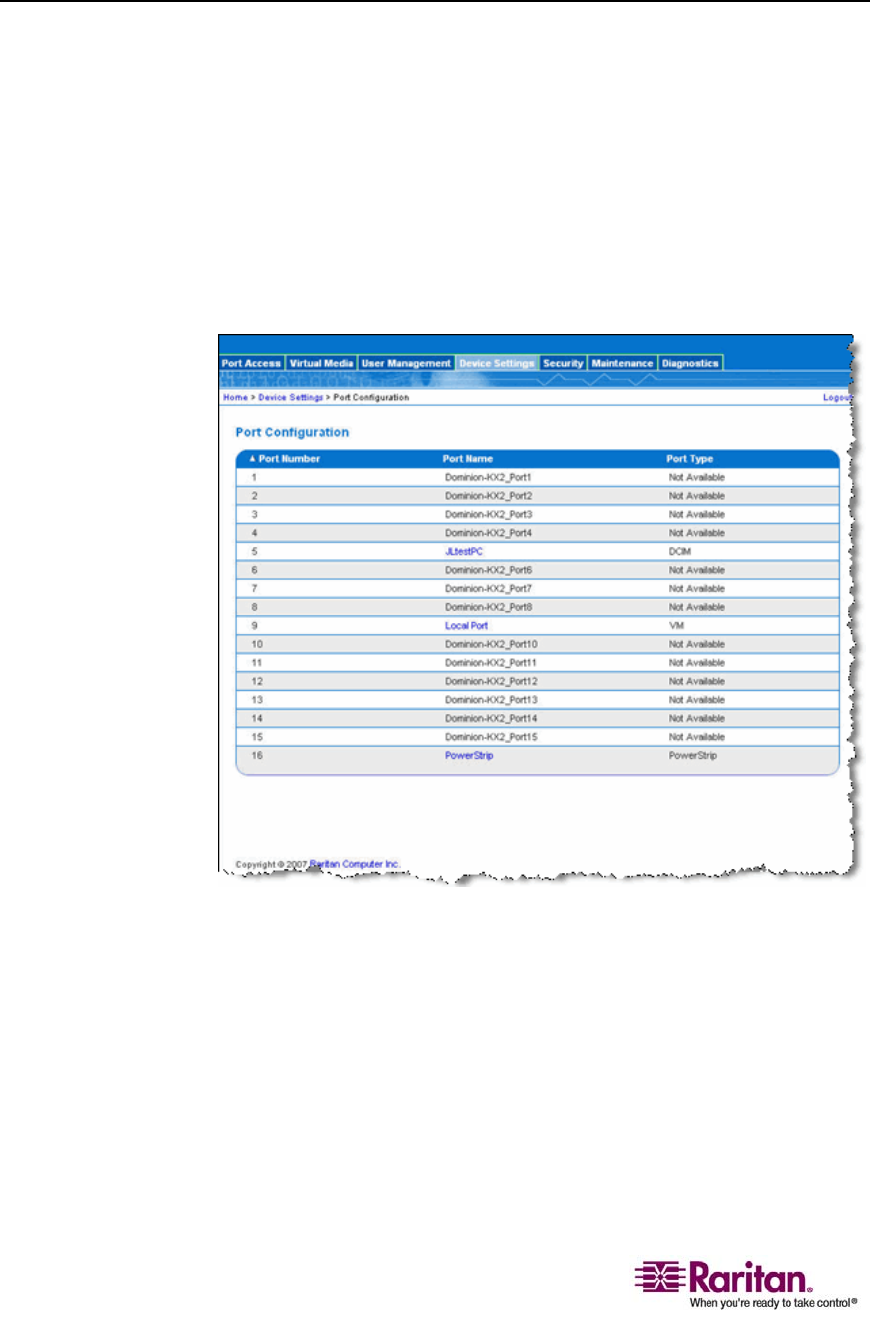Click the VM port type value

(676, 625)
